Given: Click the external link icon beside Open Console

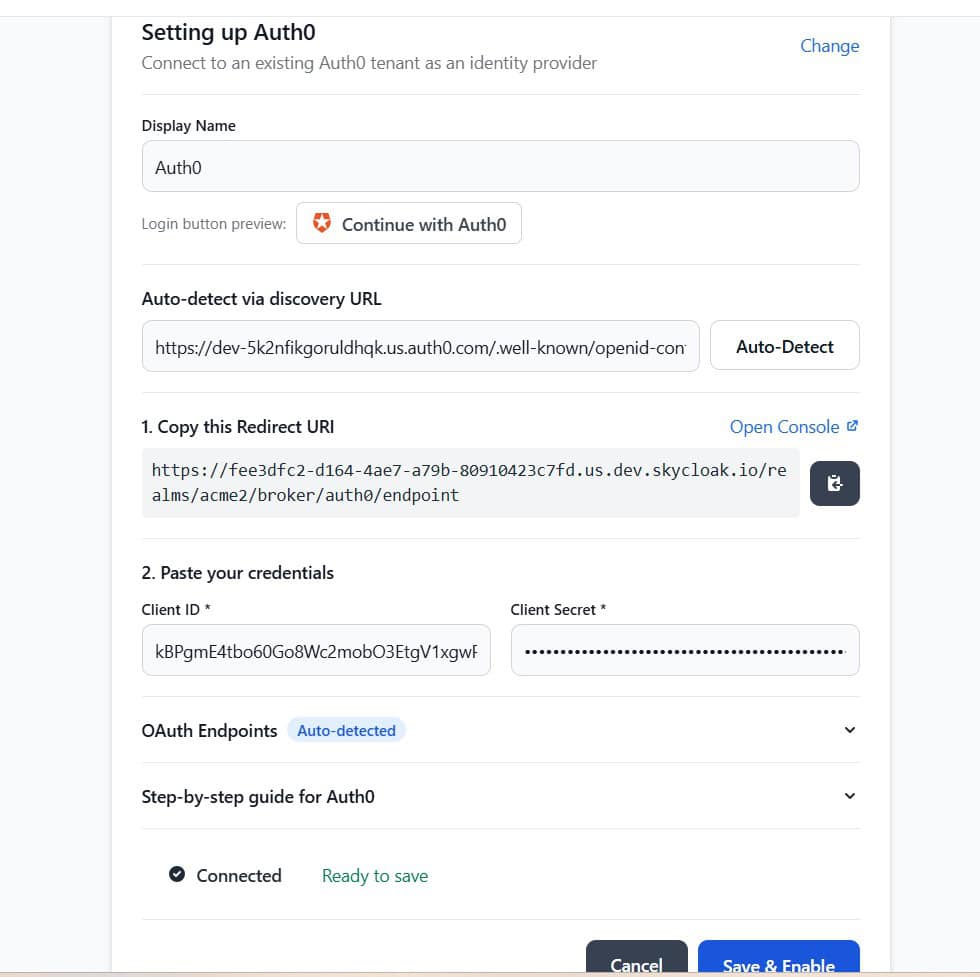Looking at the screenshot, I should [852, 426].
